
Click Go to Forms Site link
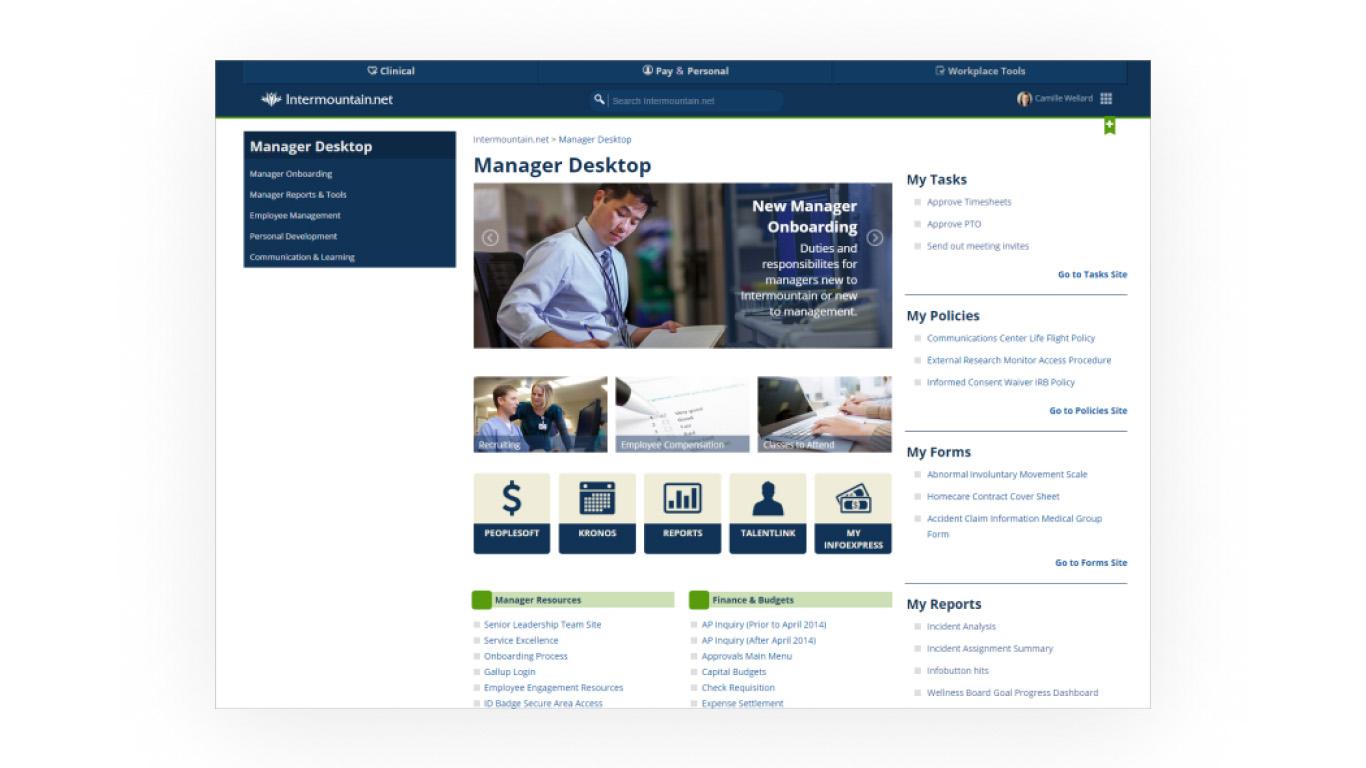pos(1091,562)
